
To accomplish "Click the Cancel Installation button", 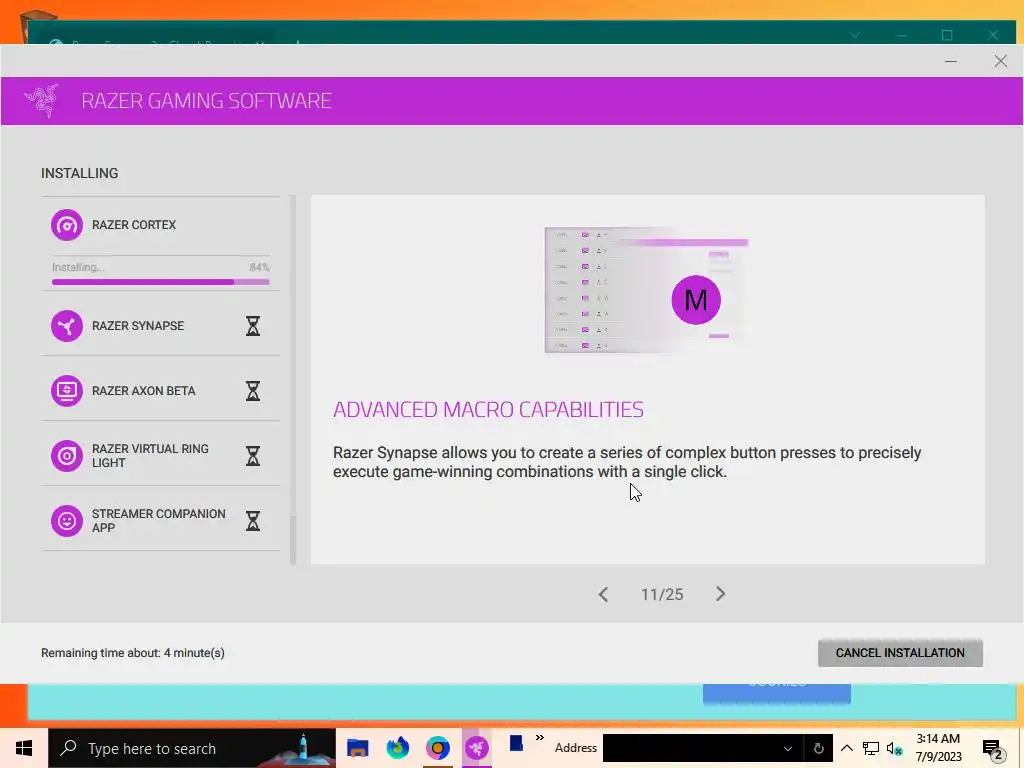I will tap(900, 653).
